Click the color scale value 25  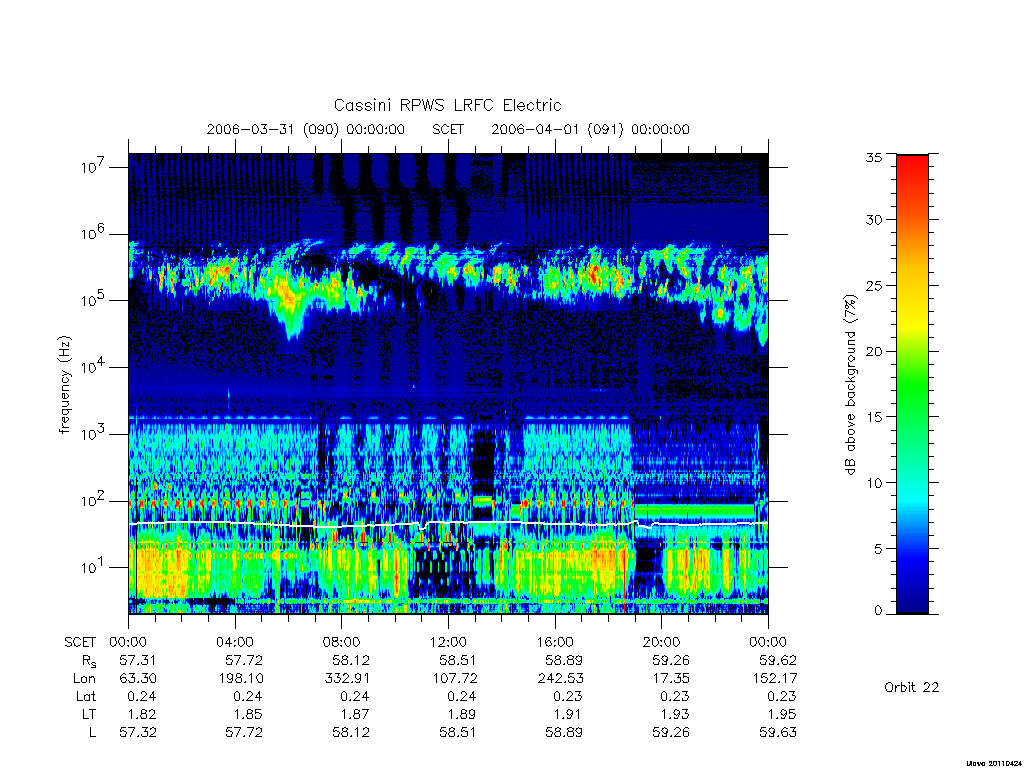(x=874, y=285)
